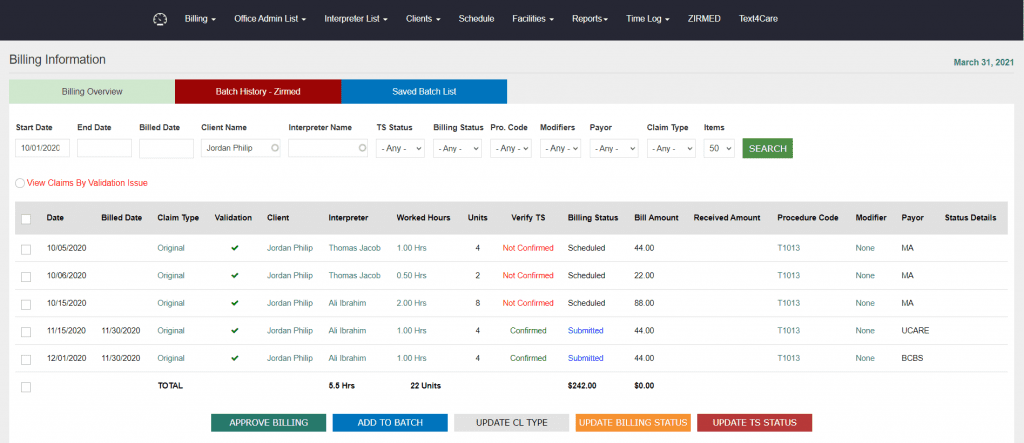
Task: Click the UPDATE BILLING STATUS orange button
Action: (632, 422)
